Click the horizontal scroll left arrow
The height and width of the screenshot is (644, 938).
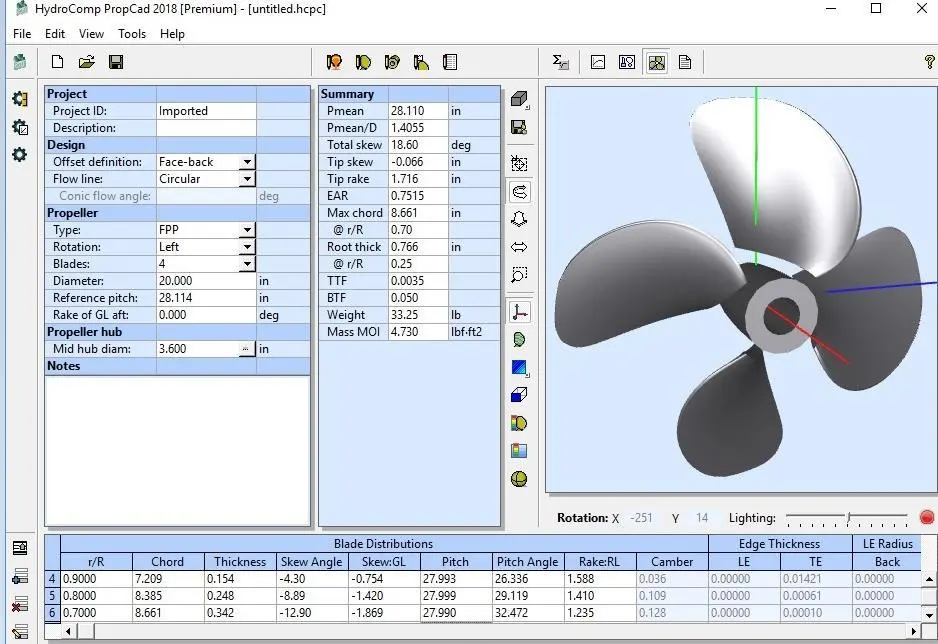tap(69, 631)
